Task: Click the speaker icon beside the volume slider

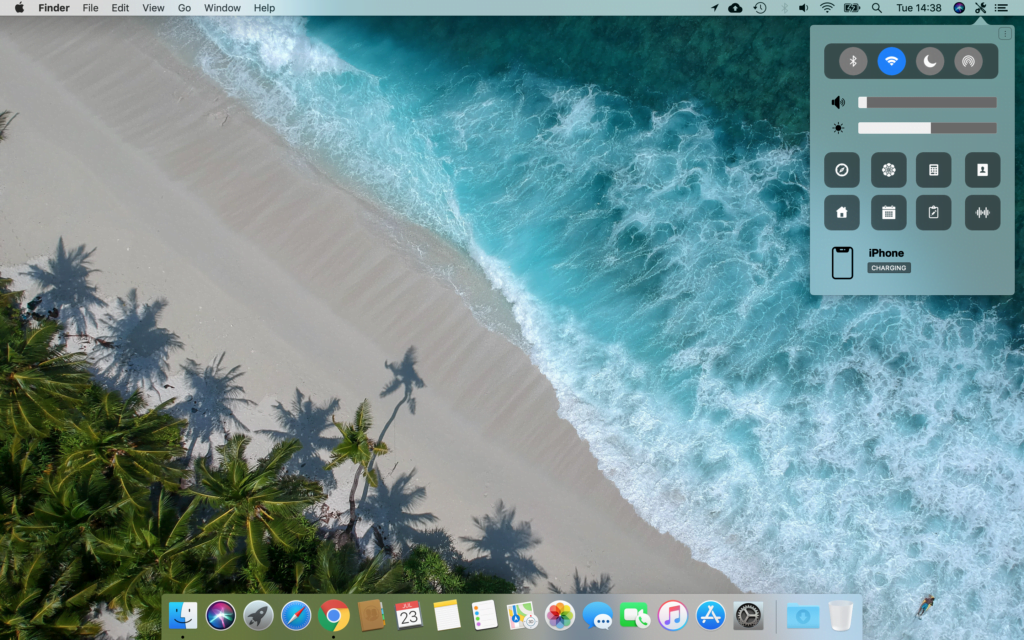Action: click(838, 103)
